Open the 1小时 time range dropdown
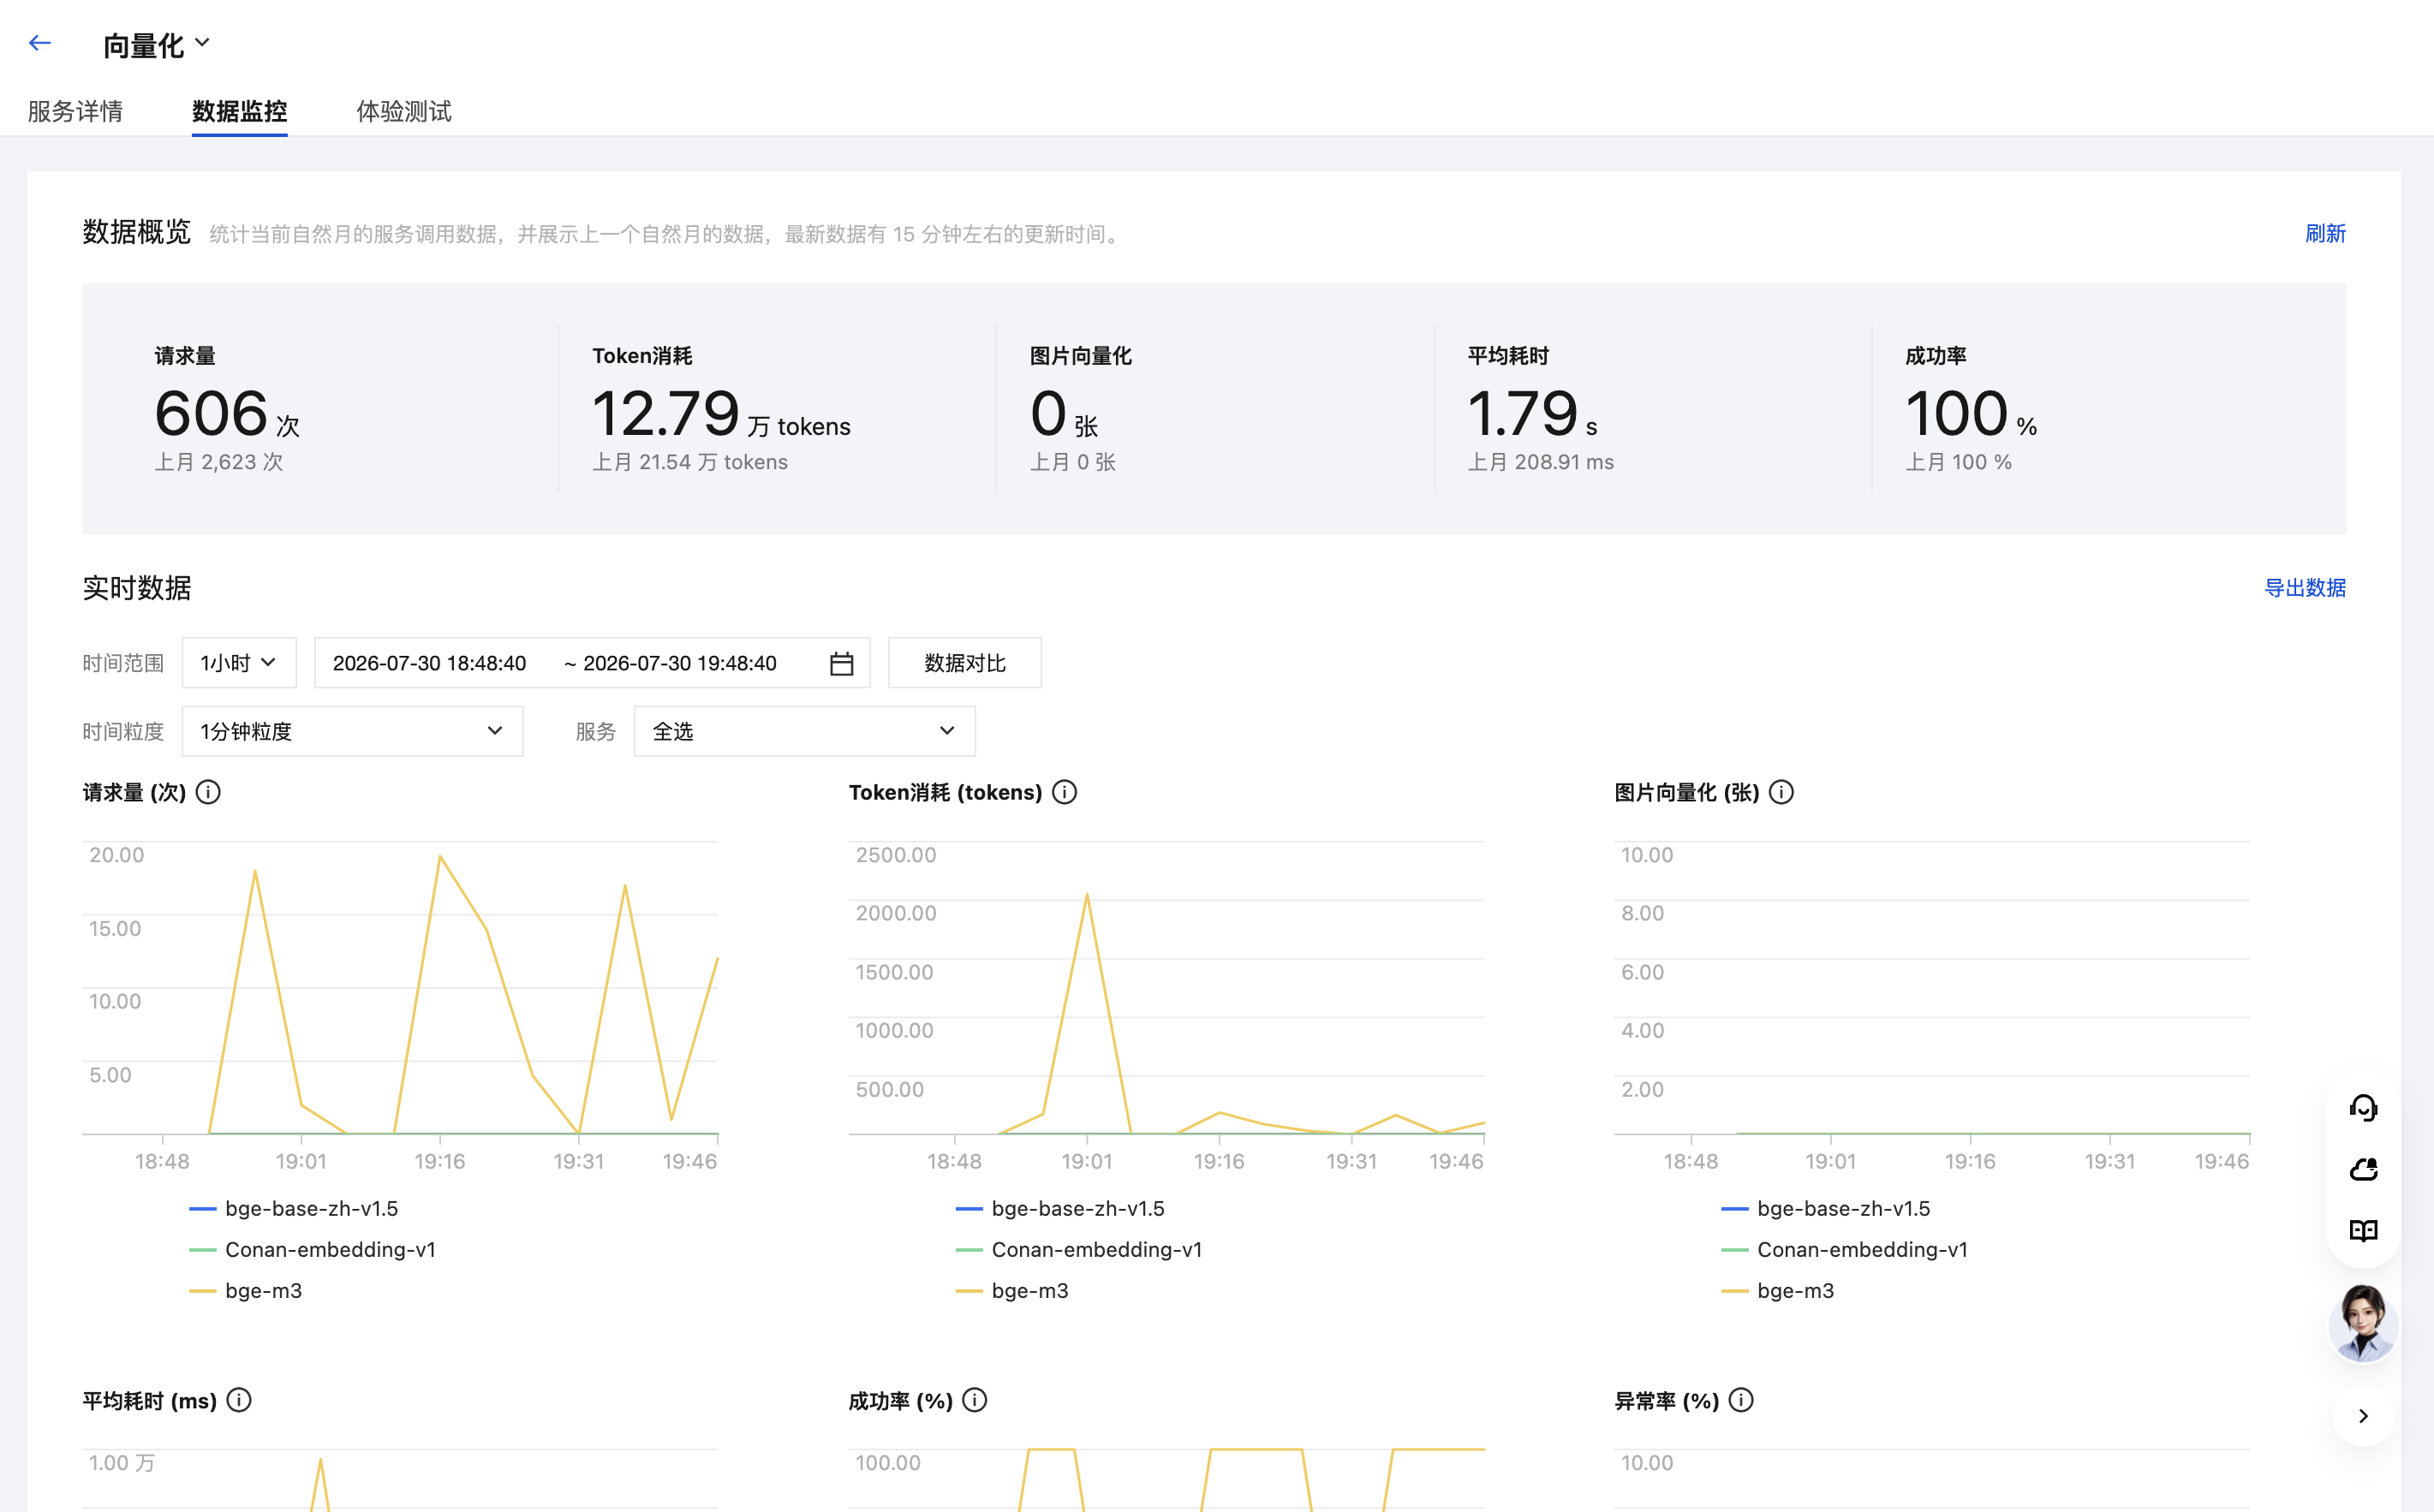Image resolution: width=2434 pixels, height=1512 pixels. click(x=239, y=663)
